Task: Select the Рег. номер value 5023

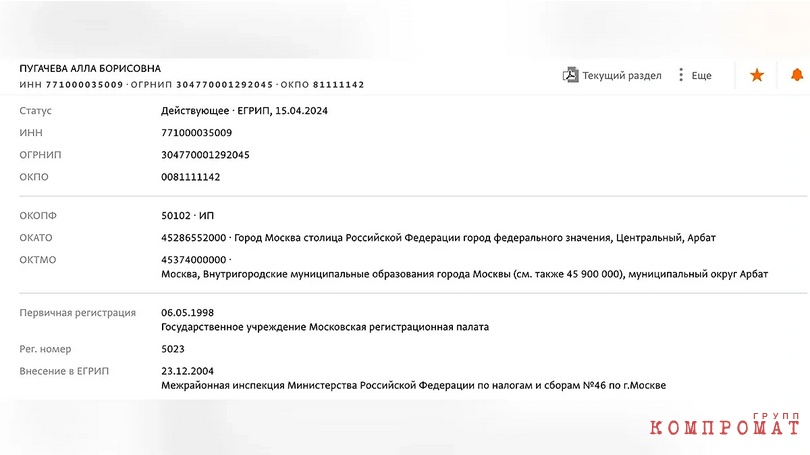Action: tap(173, 349)
